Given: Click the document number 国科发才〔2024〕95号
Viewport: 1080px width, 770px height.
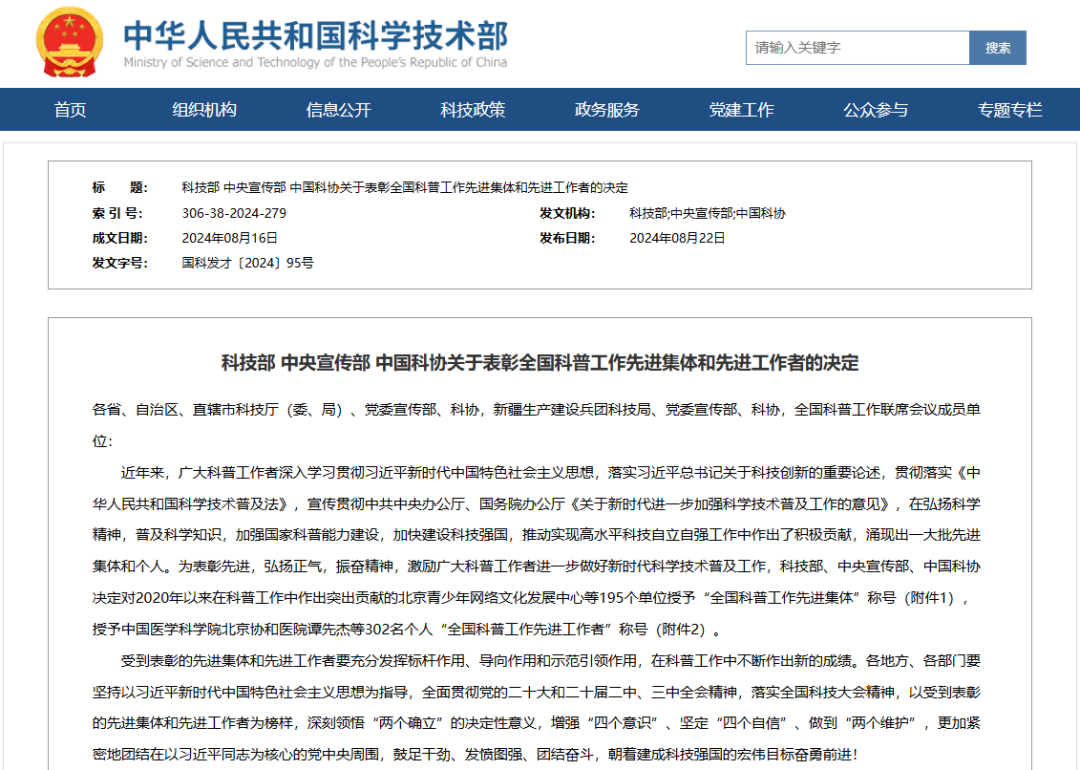Looking at the screenshot, I should (x=247, y=263).
